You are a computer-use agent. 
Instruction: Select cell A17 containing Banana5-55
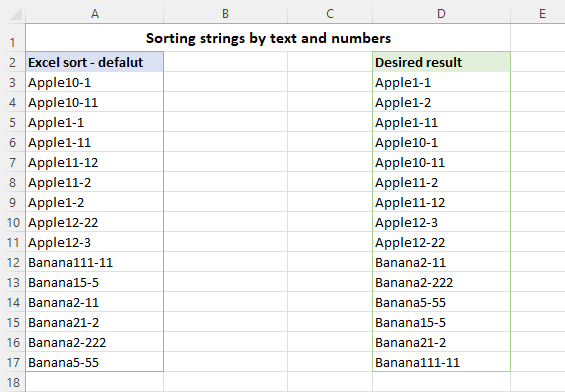(94, 362)
